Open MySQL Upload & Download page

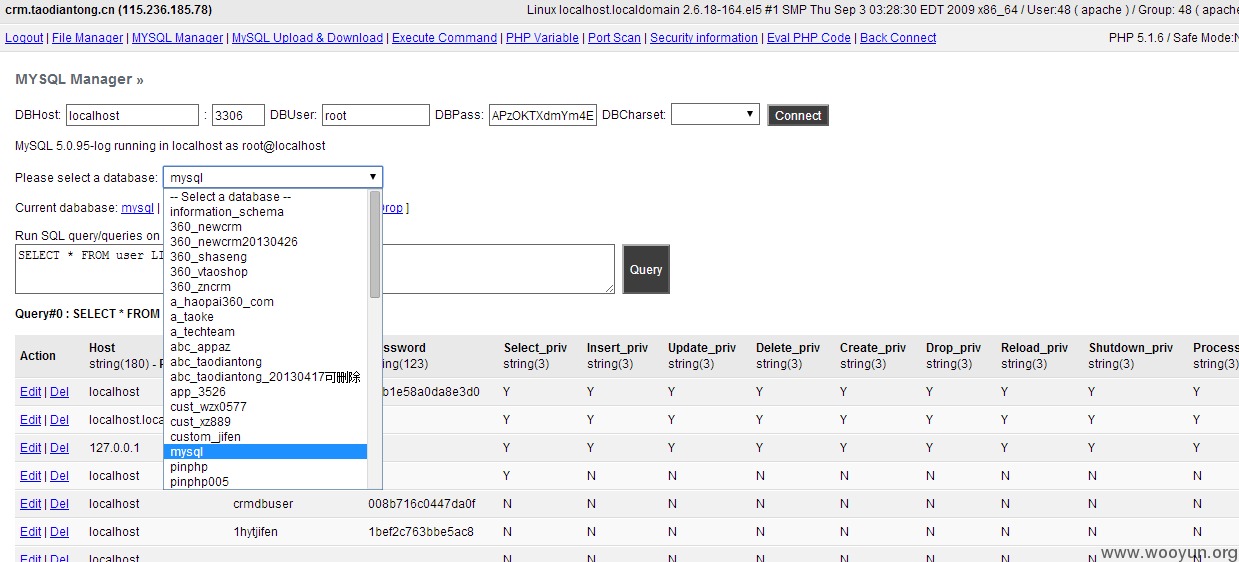pos(307,38)
